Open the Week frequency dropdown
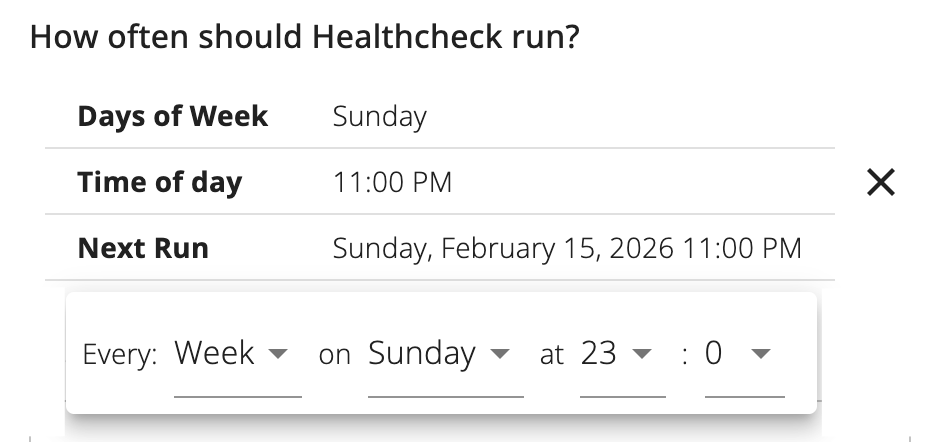946x442 pixels. click(x=215, y=354)
